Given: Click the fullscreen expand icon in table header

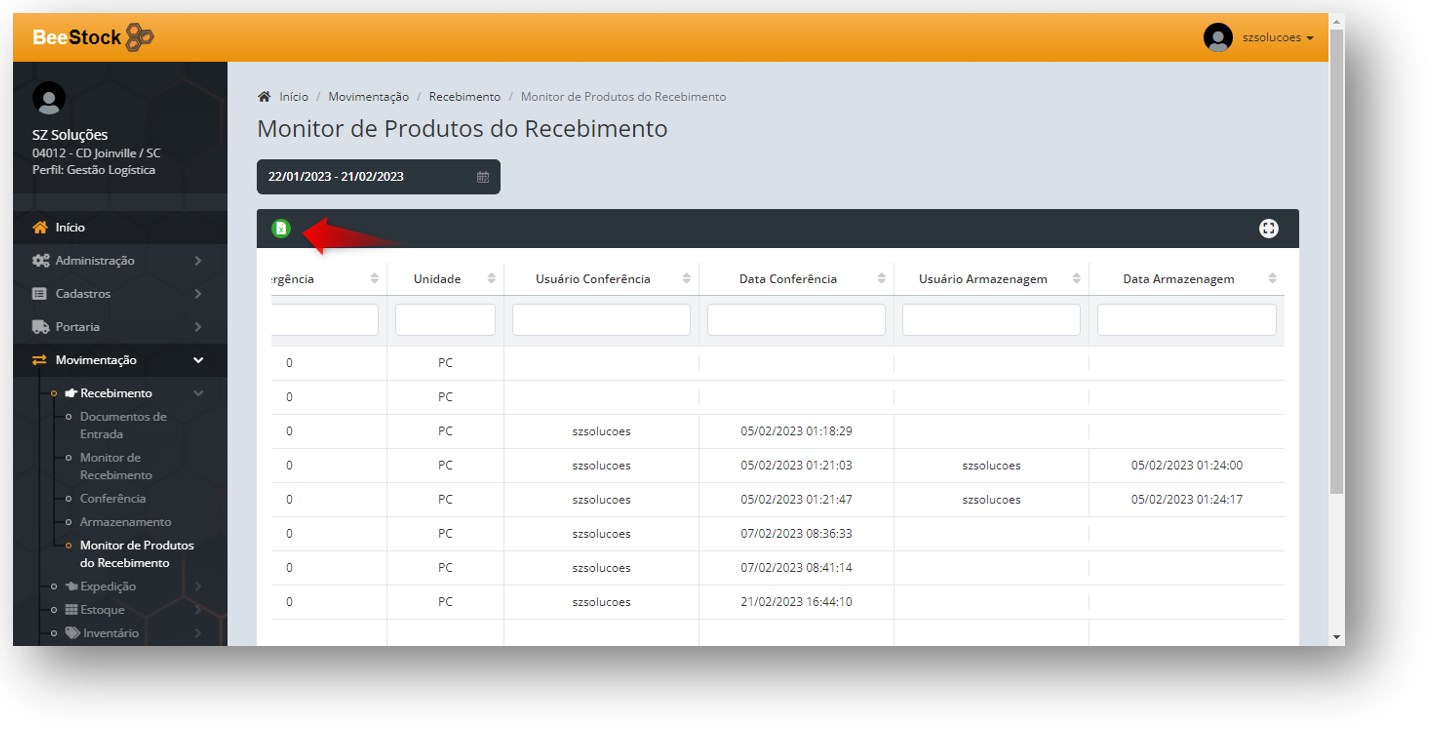Looking at the screenshot, I should tap(1268, 229).
